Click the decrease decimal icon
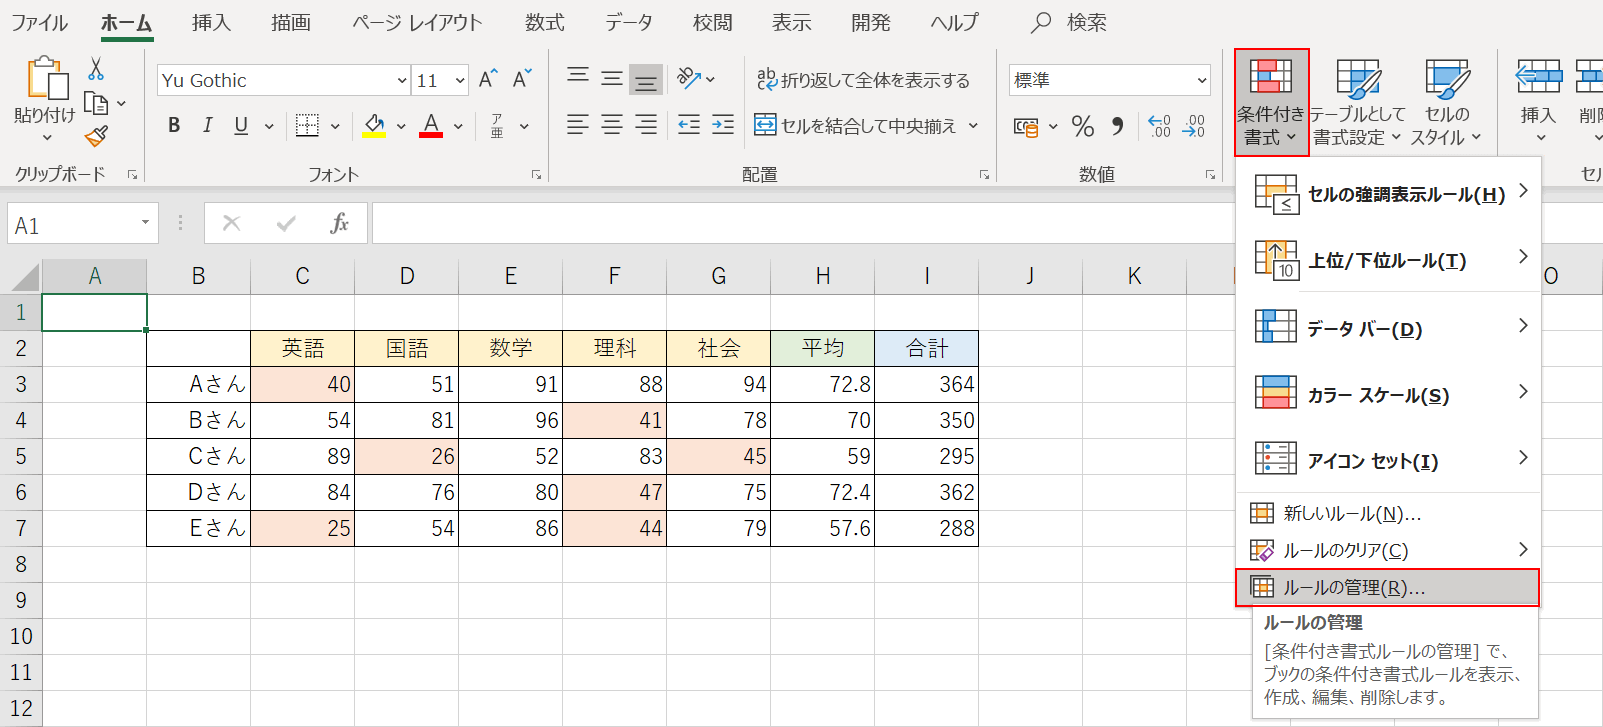Viewport: 1603px width, 727px height. click(x=1193, y=126)
